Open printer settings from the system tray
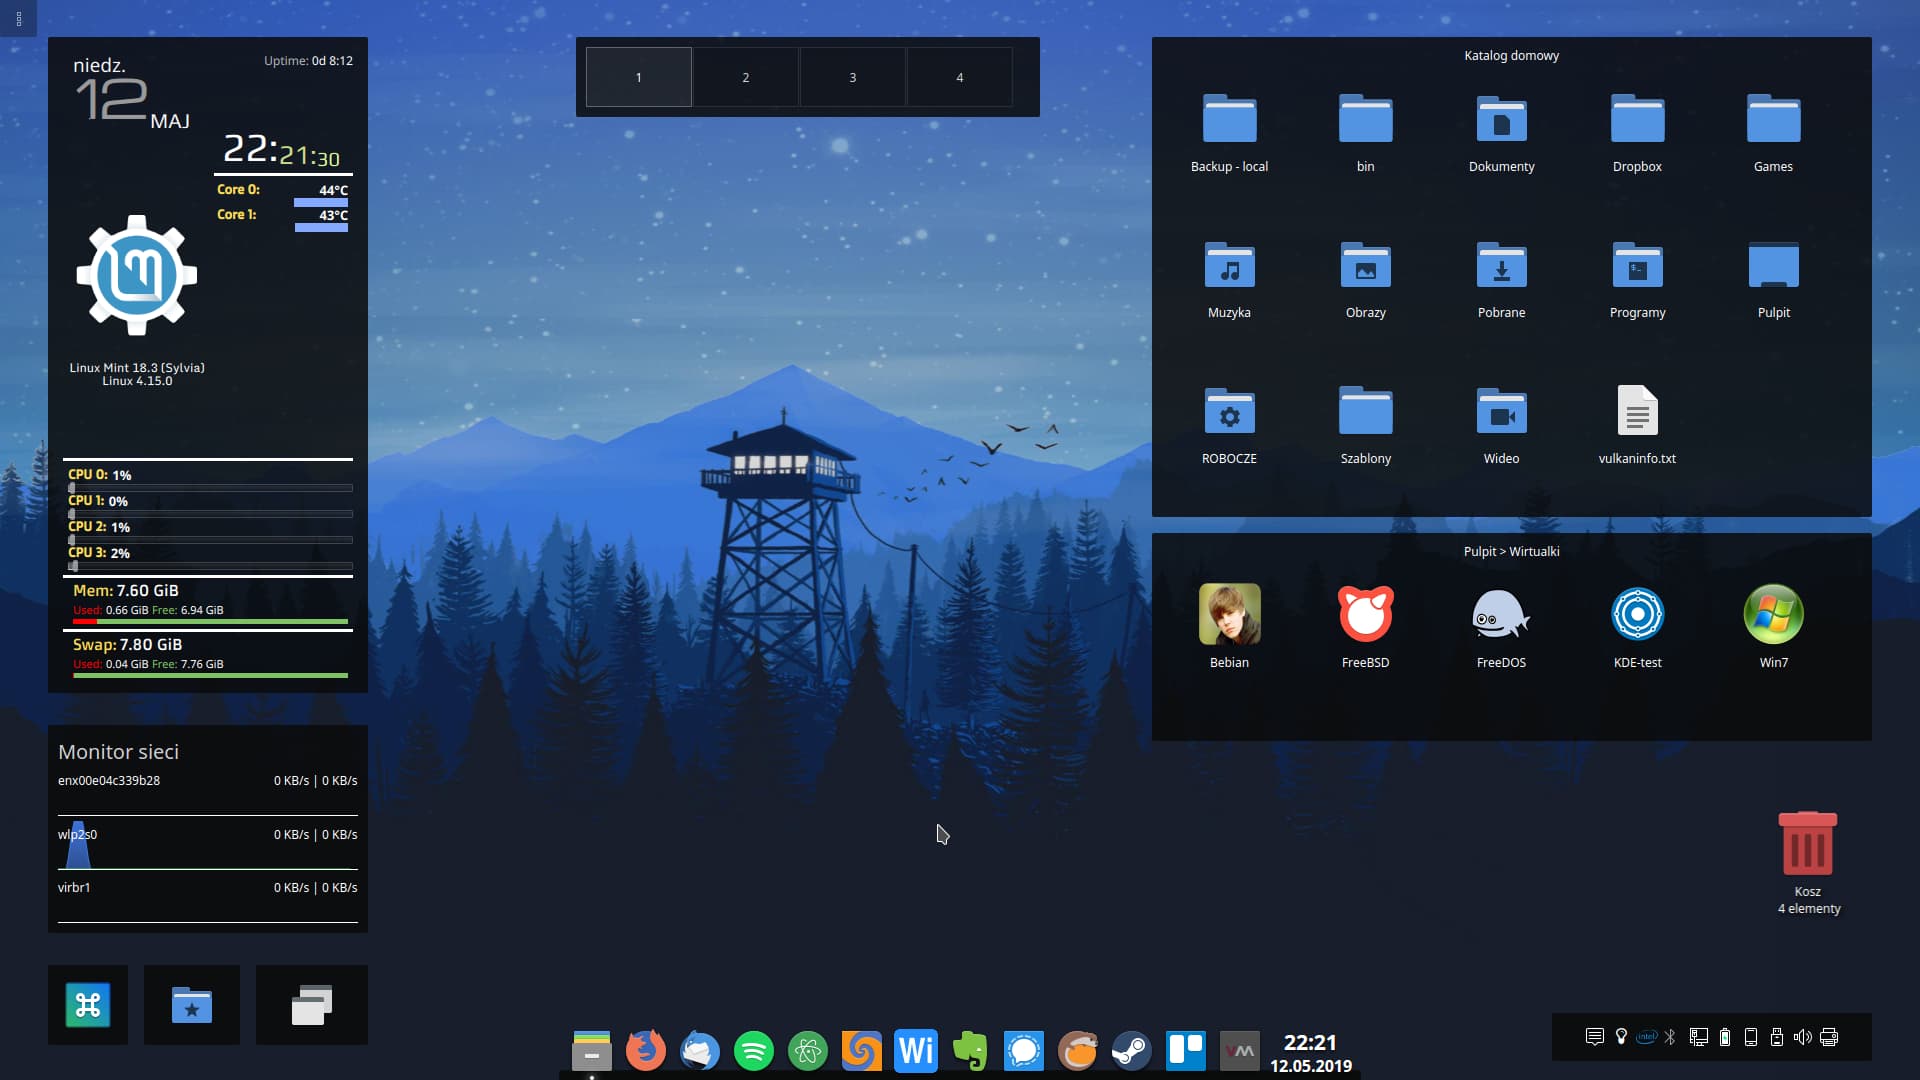 (1829, 1037)
